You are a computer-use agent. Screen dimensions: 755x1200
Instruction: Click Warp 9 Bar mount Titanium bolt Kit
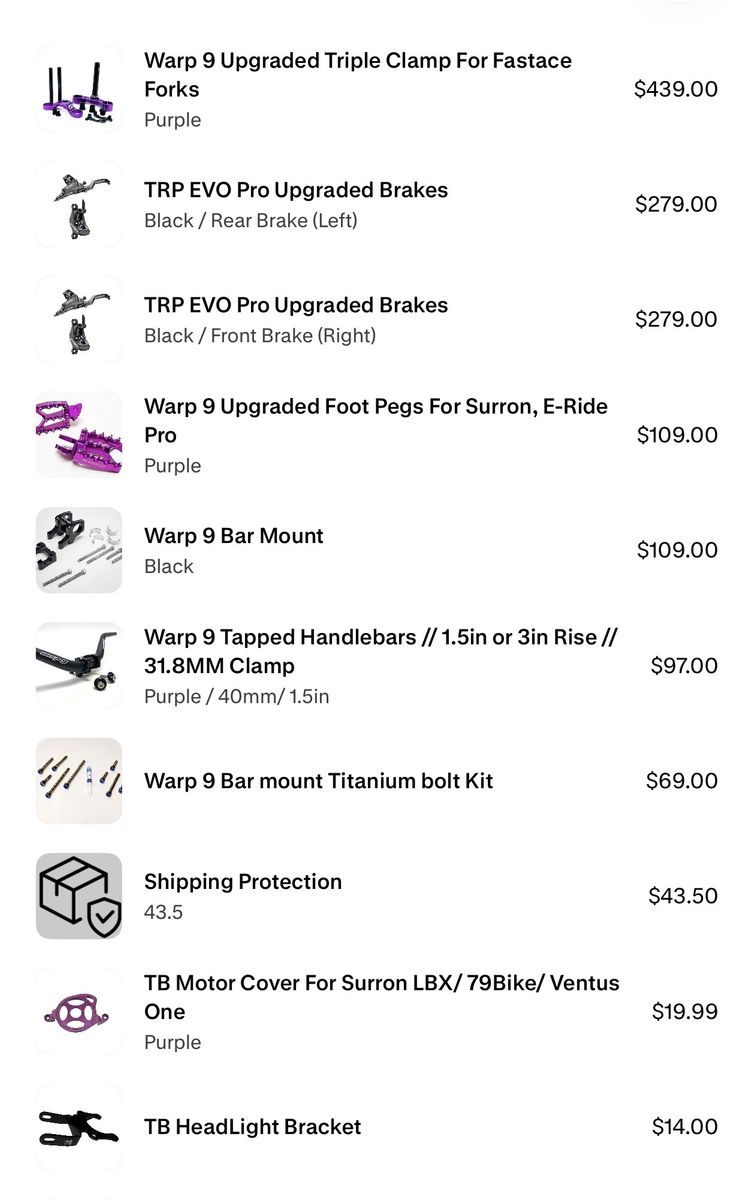pos(319,781)
